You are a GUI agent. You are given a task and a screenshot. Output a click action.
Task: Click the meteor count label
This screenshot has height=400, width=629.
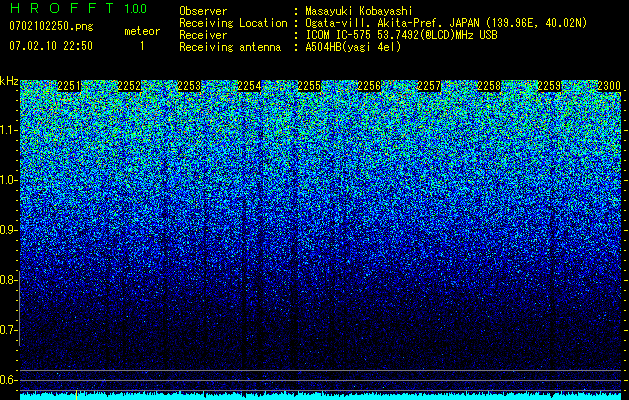pos(142,31)
